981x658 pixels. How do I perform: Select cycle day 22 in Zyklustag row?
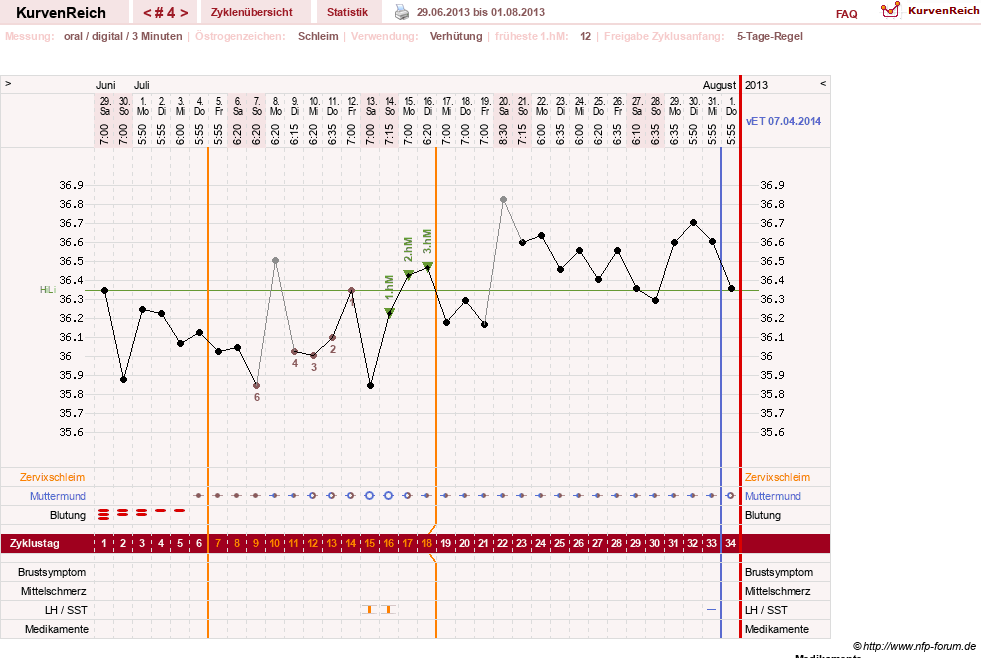[502, 544]
